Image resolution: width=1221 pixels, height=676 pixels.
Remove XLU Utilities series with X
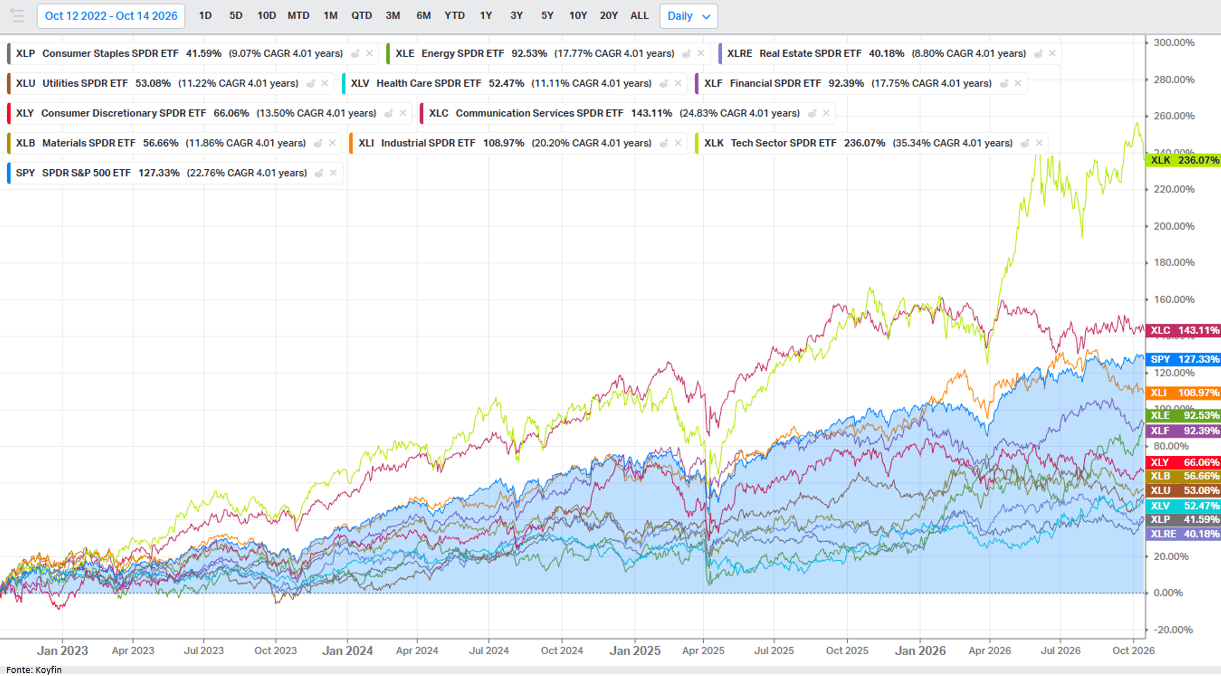(x=324, y=83)
